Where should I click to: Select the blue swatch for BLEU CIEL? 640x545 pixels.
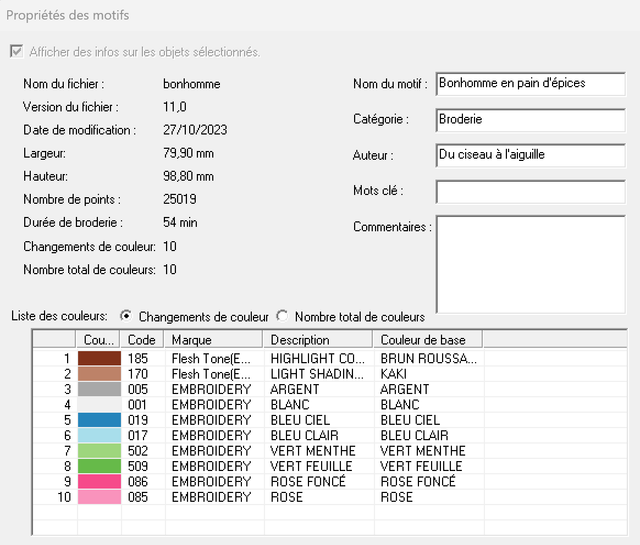98,420
